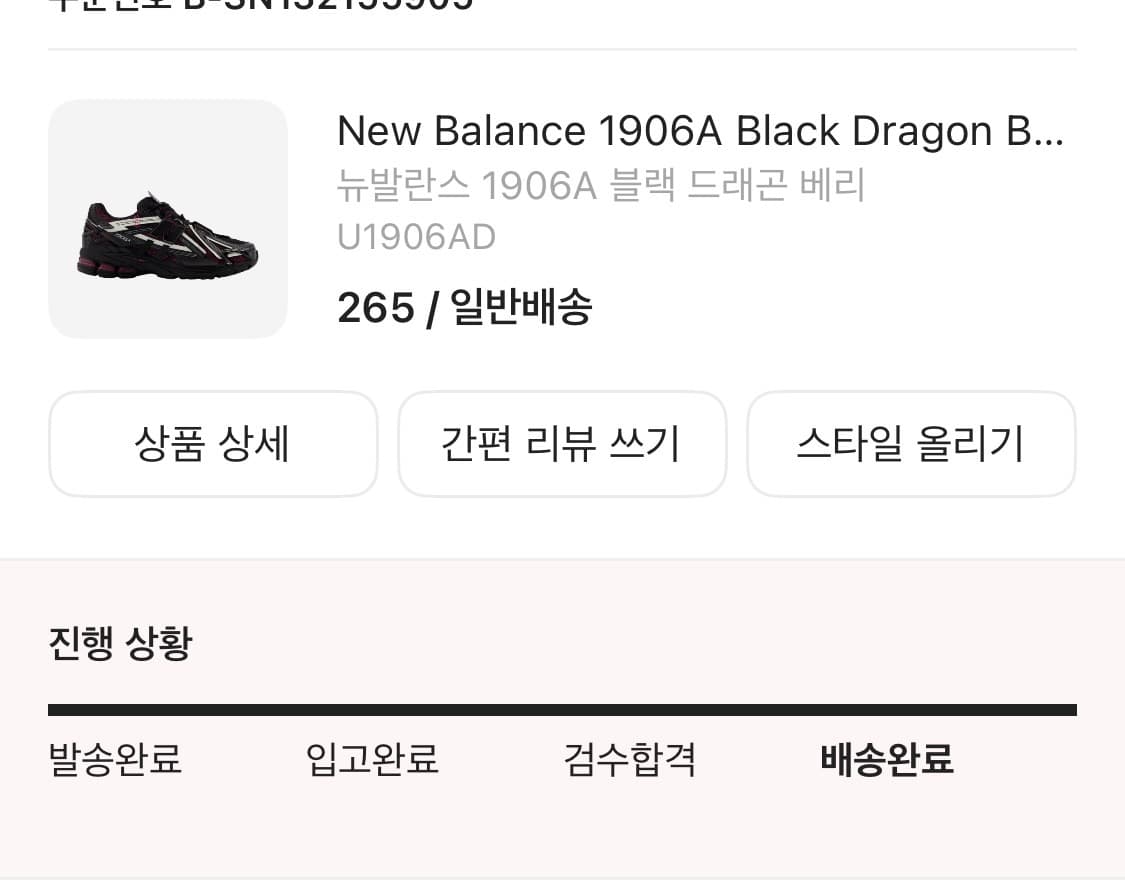Open the black sneaker product thumbnail
This screenshot has height=882, width=1125.
(x=168, y=219)
